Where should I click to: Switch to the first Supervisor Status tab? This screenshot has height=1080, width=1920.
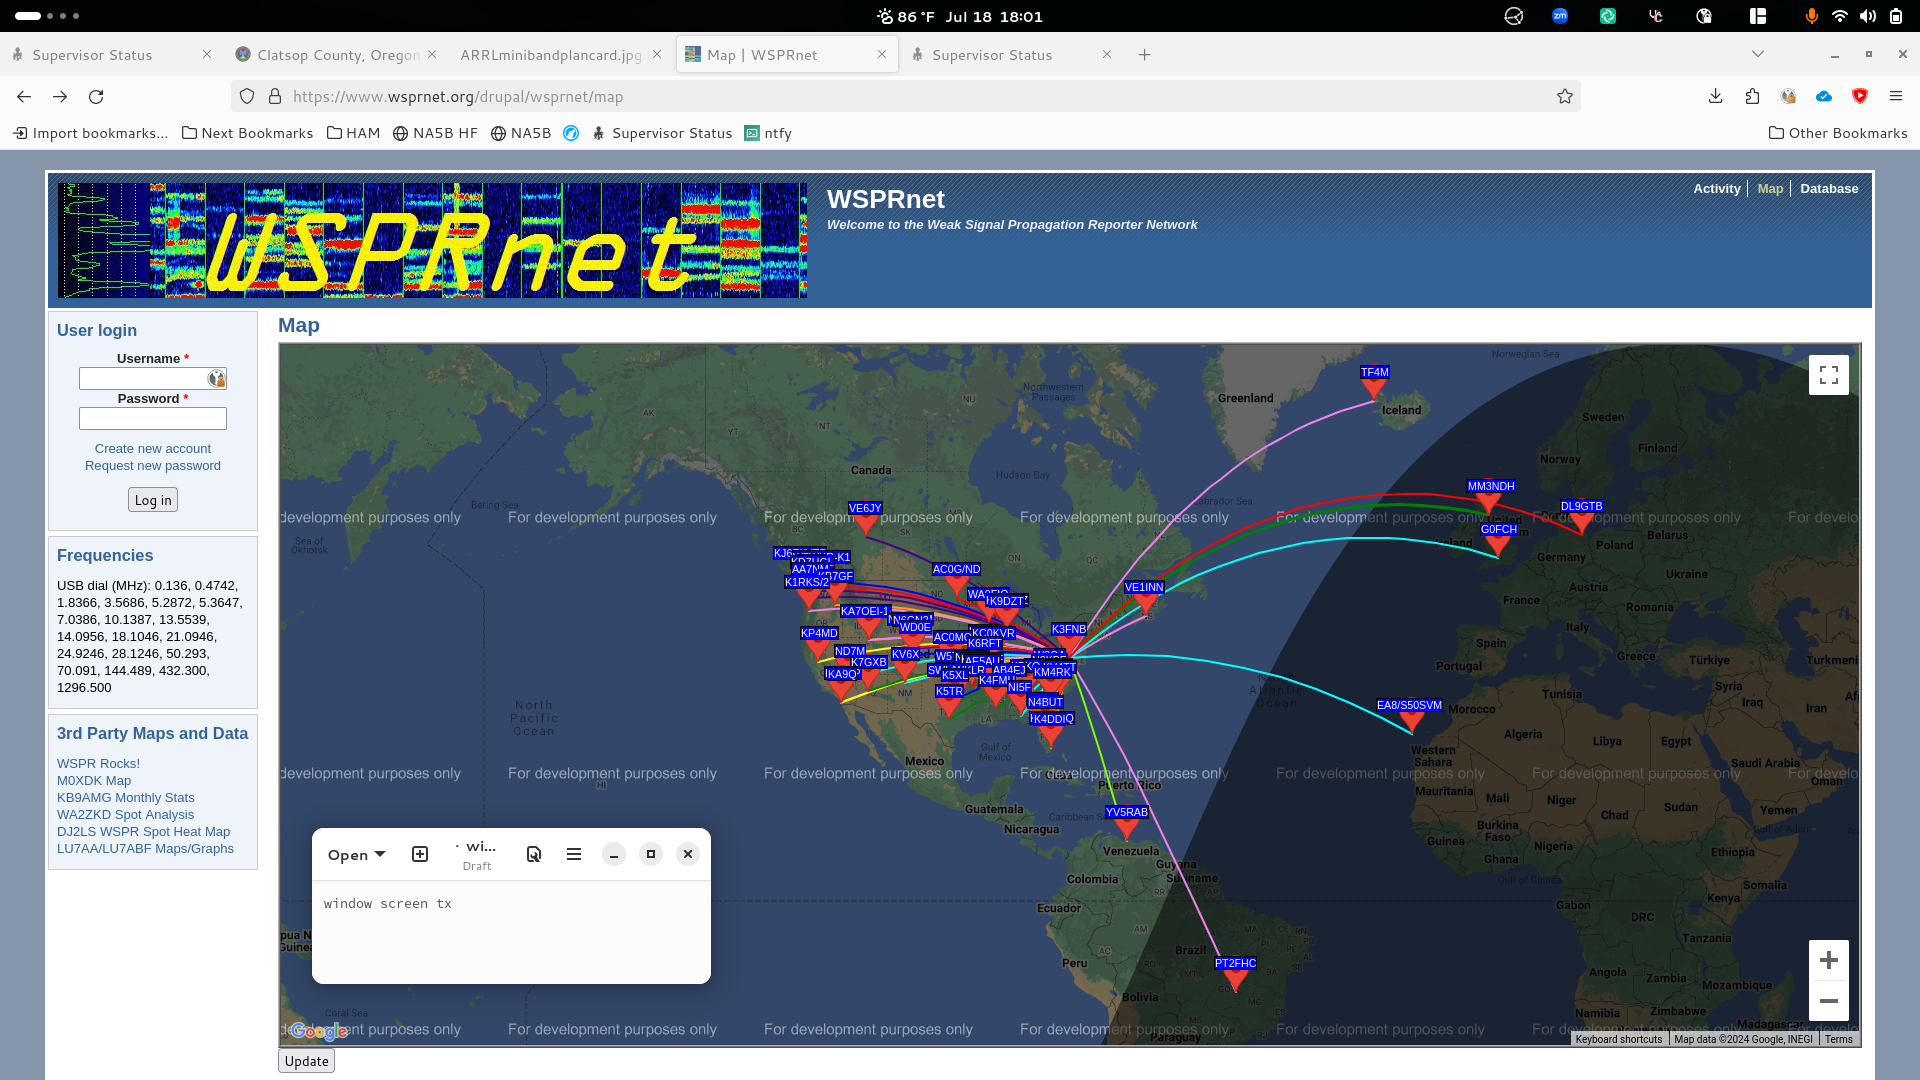pos(110,55)
